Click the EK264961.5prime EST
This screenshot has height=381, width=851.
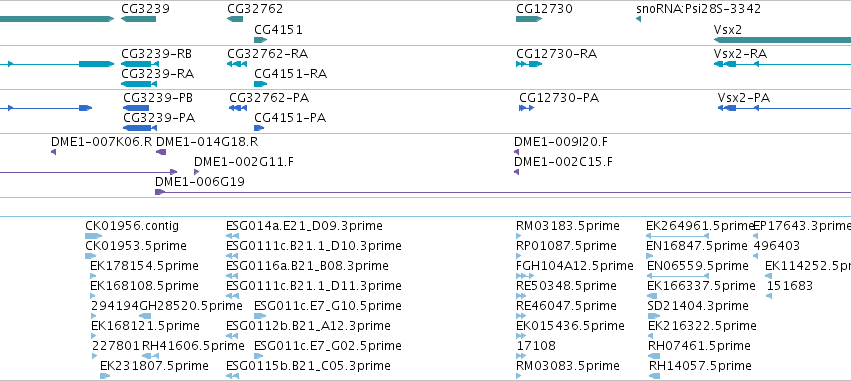pyautogui.click(x=700, y=225)
